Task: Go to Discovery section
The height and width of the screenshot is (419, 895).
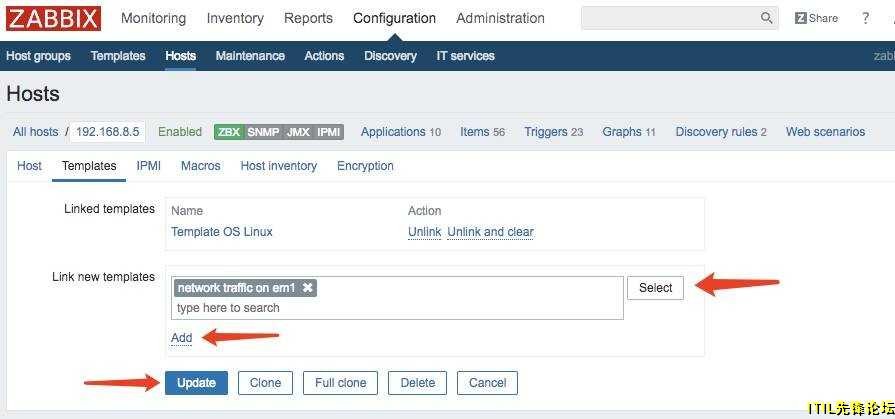Action: [x=390, y=56]
